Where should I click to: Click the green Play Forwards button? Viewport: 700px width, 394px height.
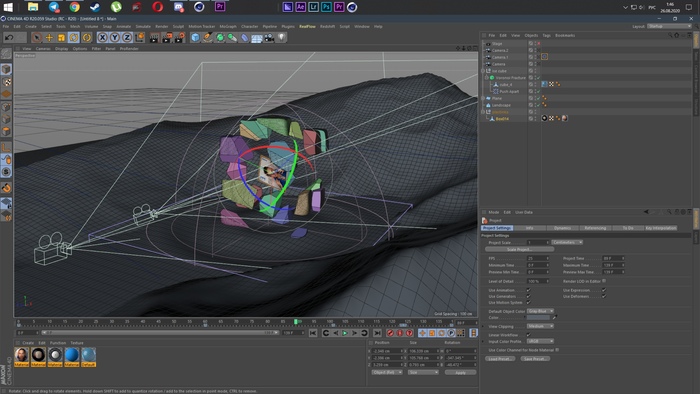coord(345,333)
